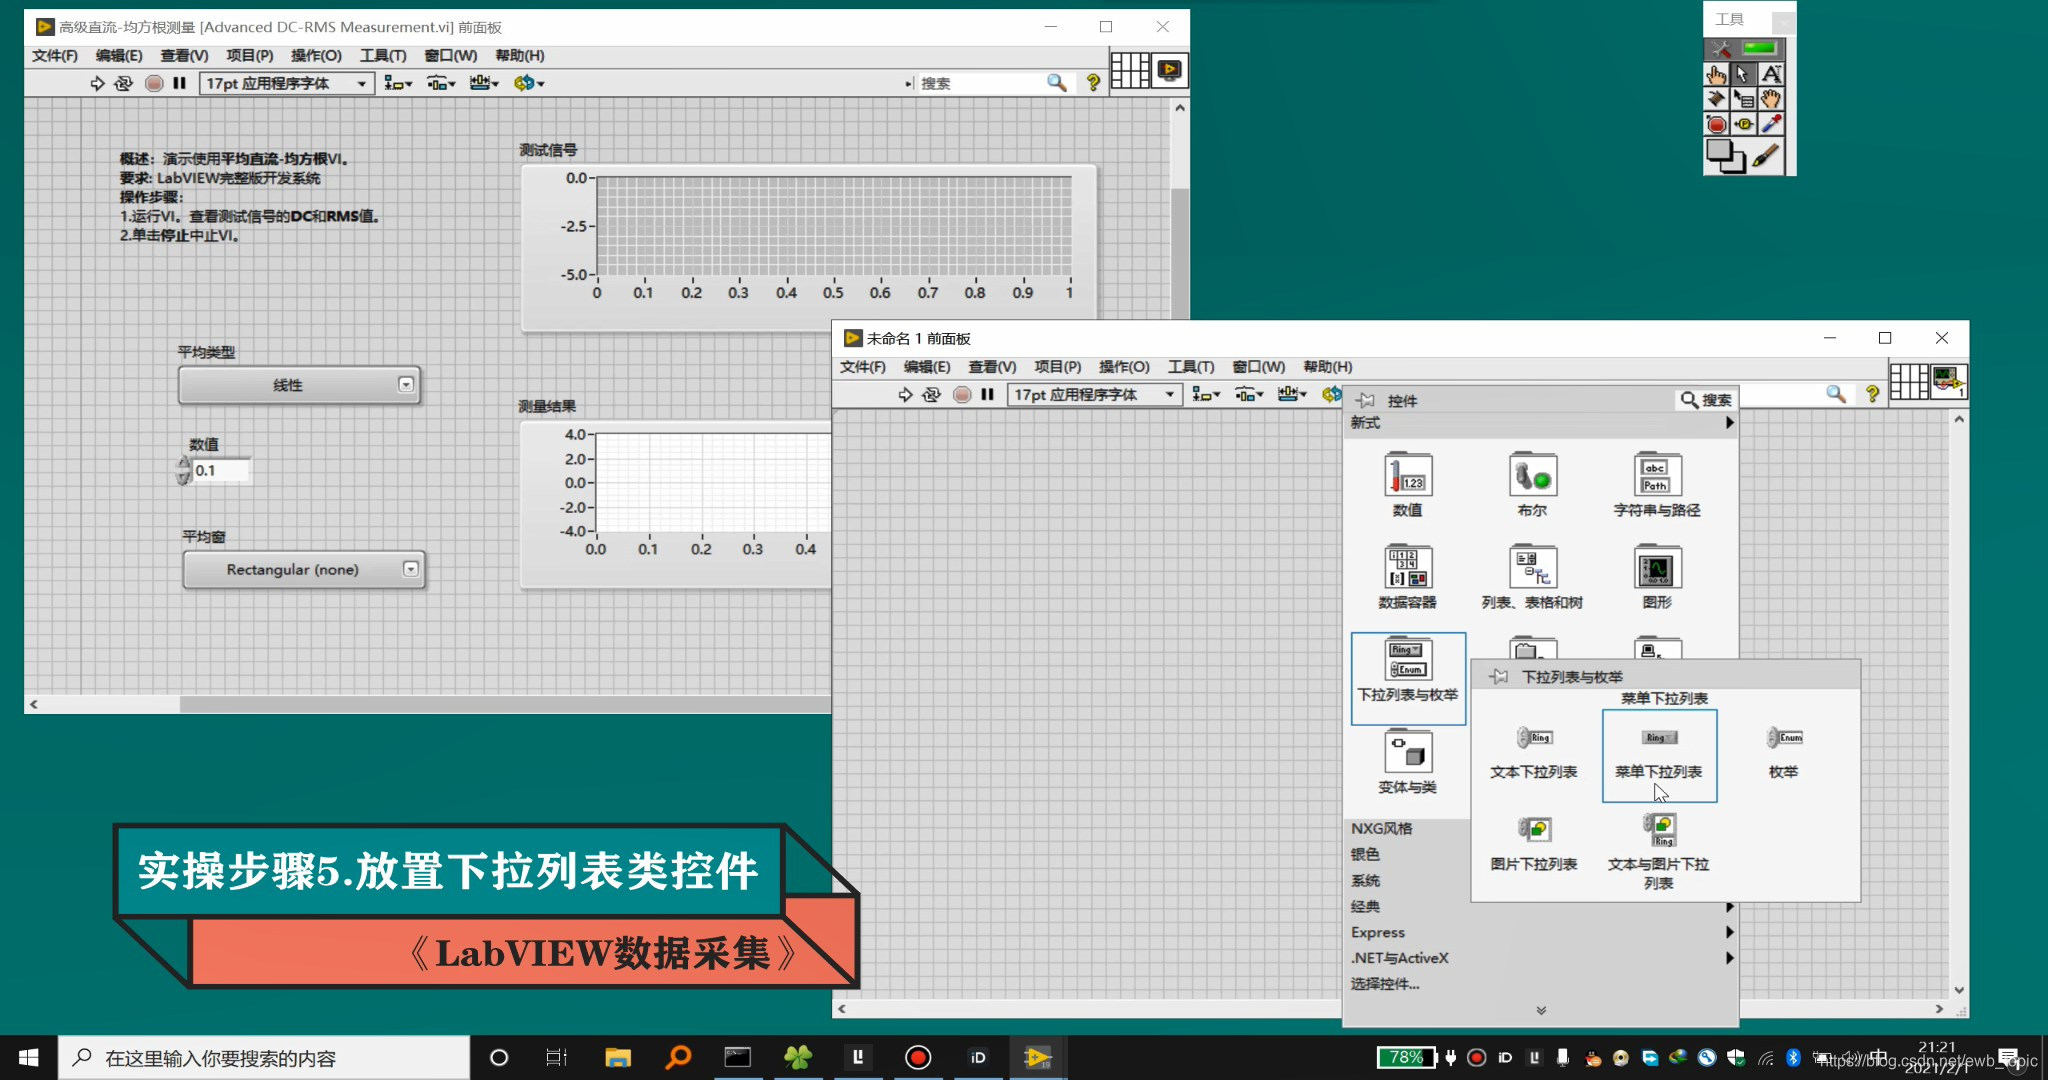The width and height of the screenshot is (2048, 1080).
Task: Select the Positioning arrow tool in tools palette
Action: coord(1743,74)
